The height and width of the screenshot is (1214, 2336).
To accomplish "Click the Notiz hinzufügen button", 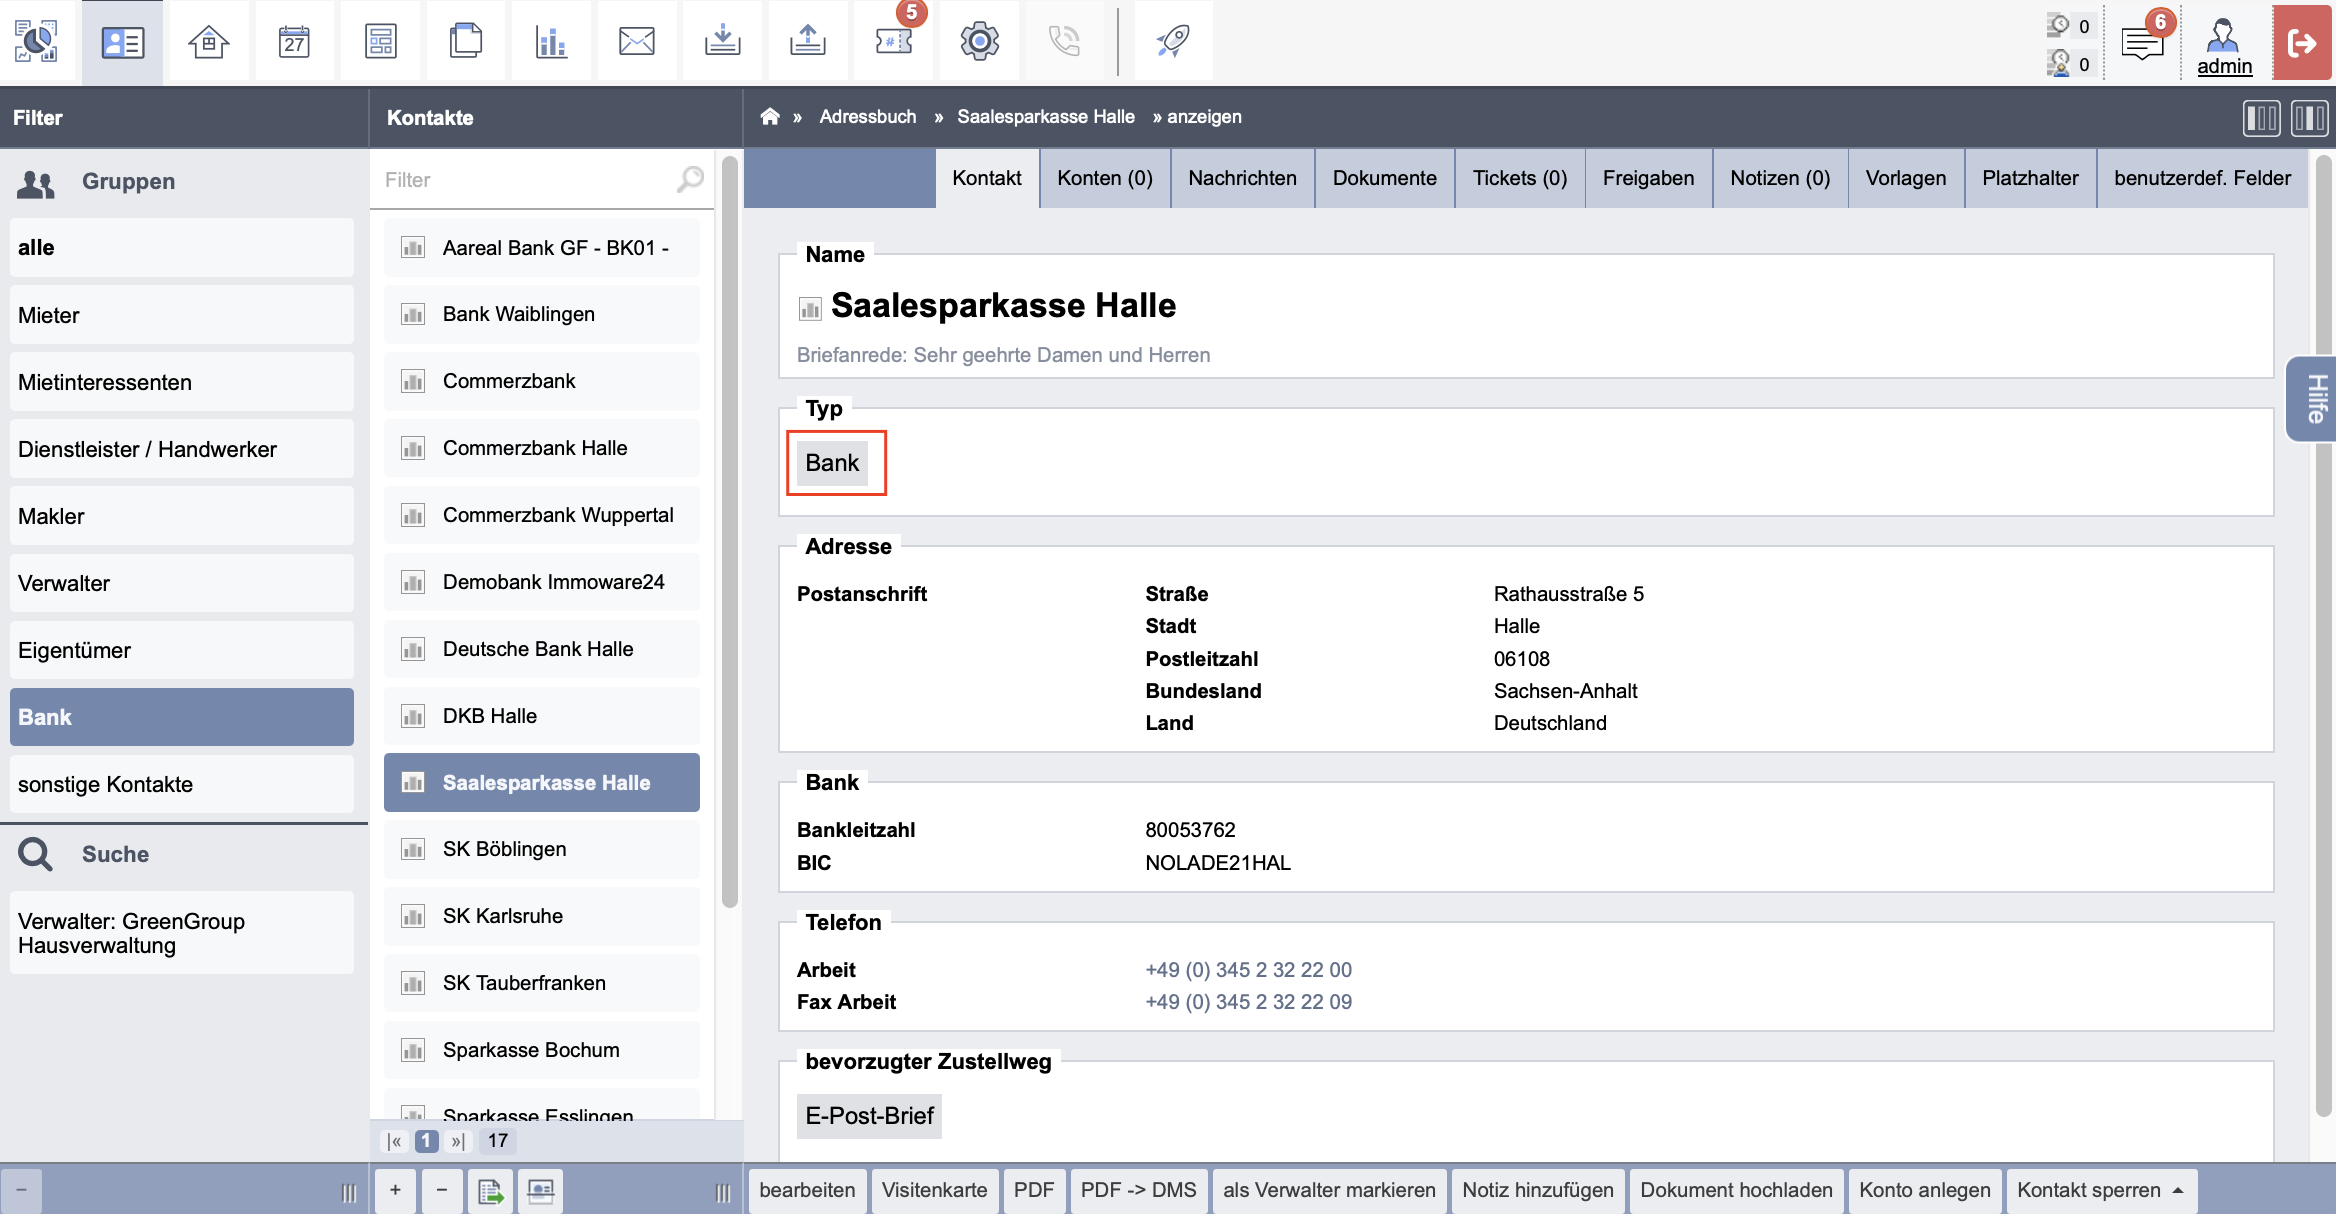I will (1538, 1190).
